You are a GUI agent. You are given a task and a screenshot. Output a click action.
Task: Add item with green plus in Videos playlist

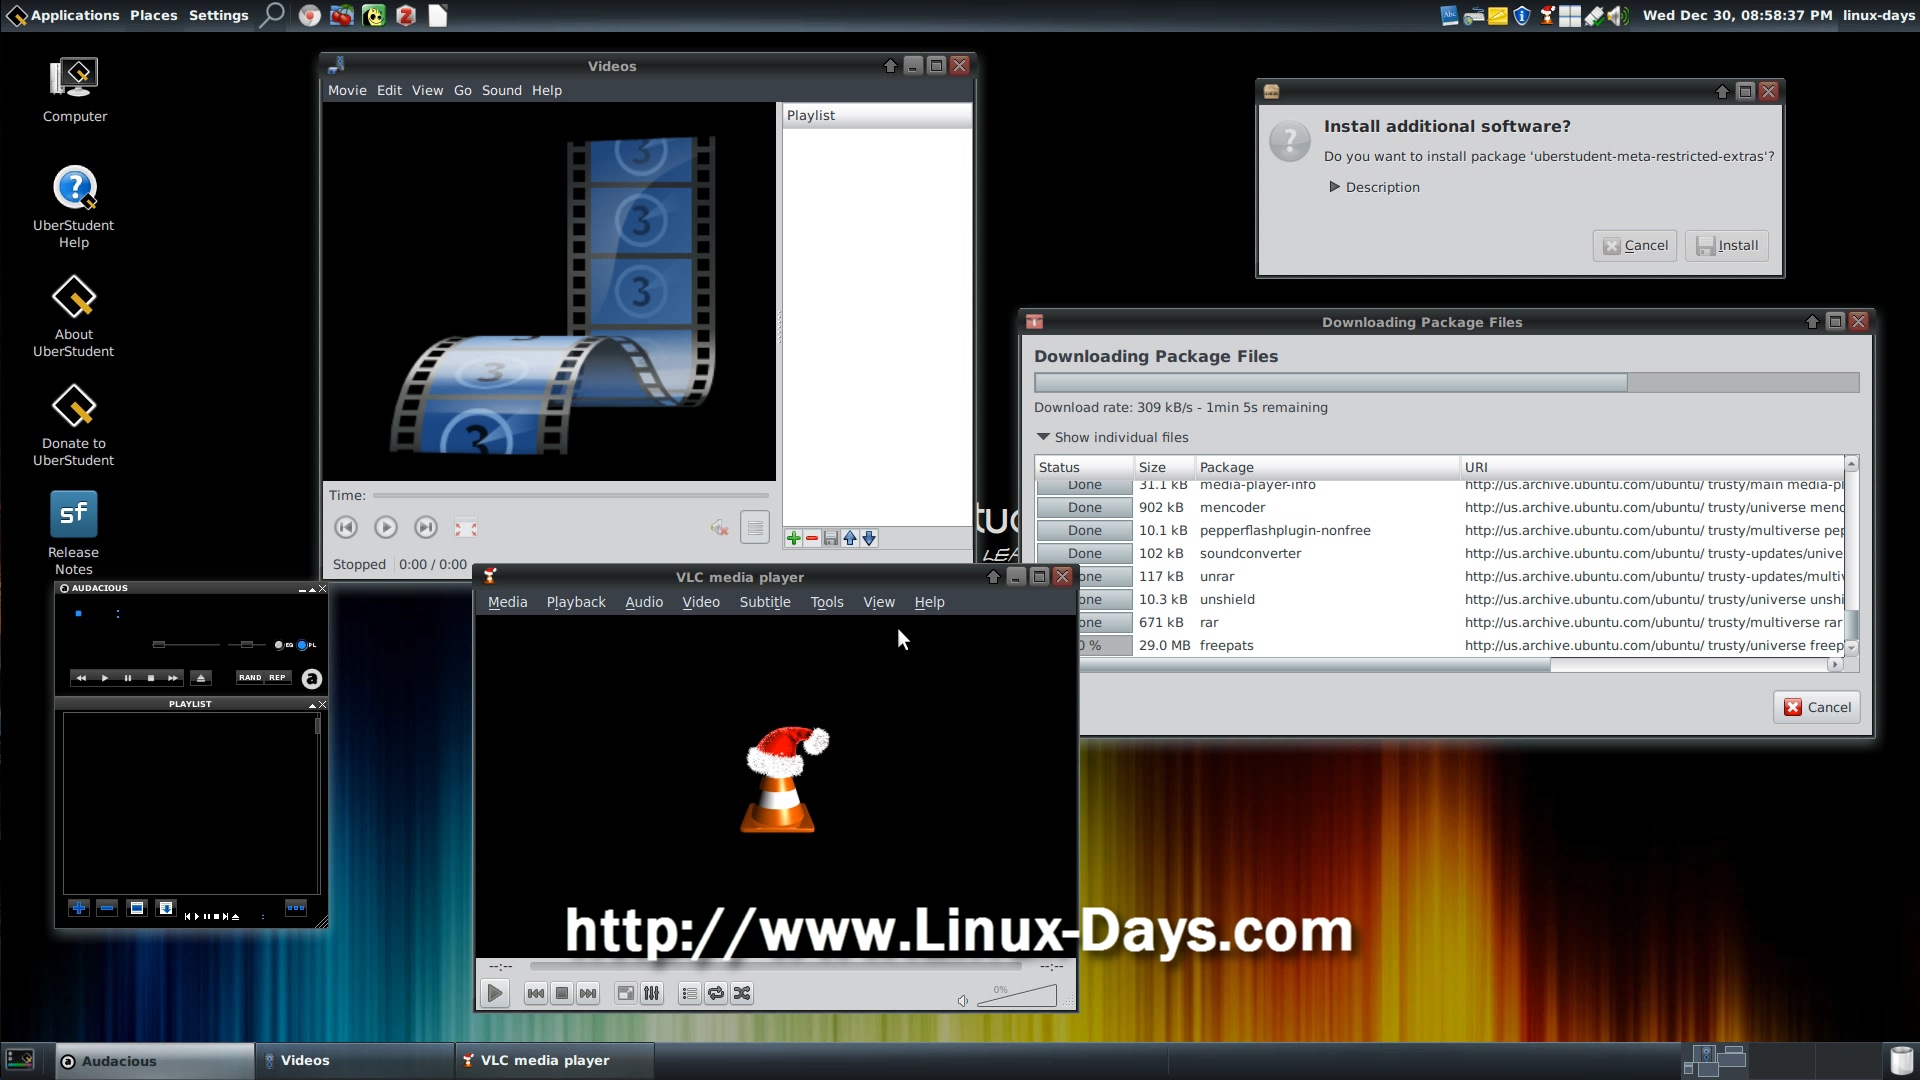click(x=793, y=538)
